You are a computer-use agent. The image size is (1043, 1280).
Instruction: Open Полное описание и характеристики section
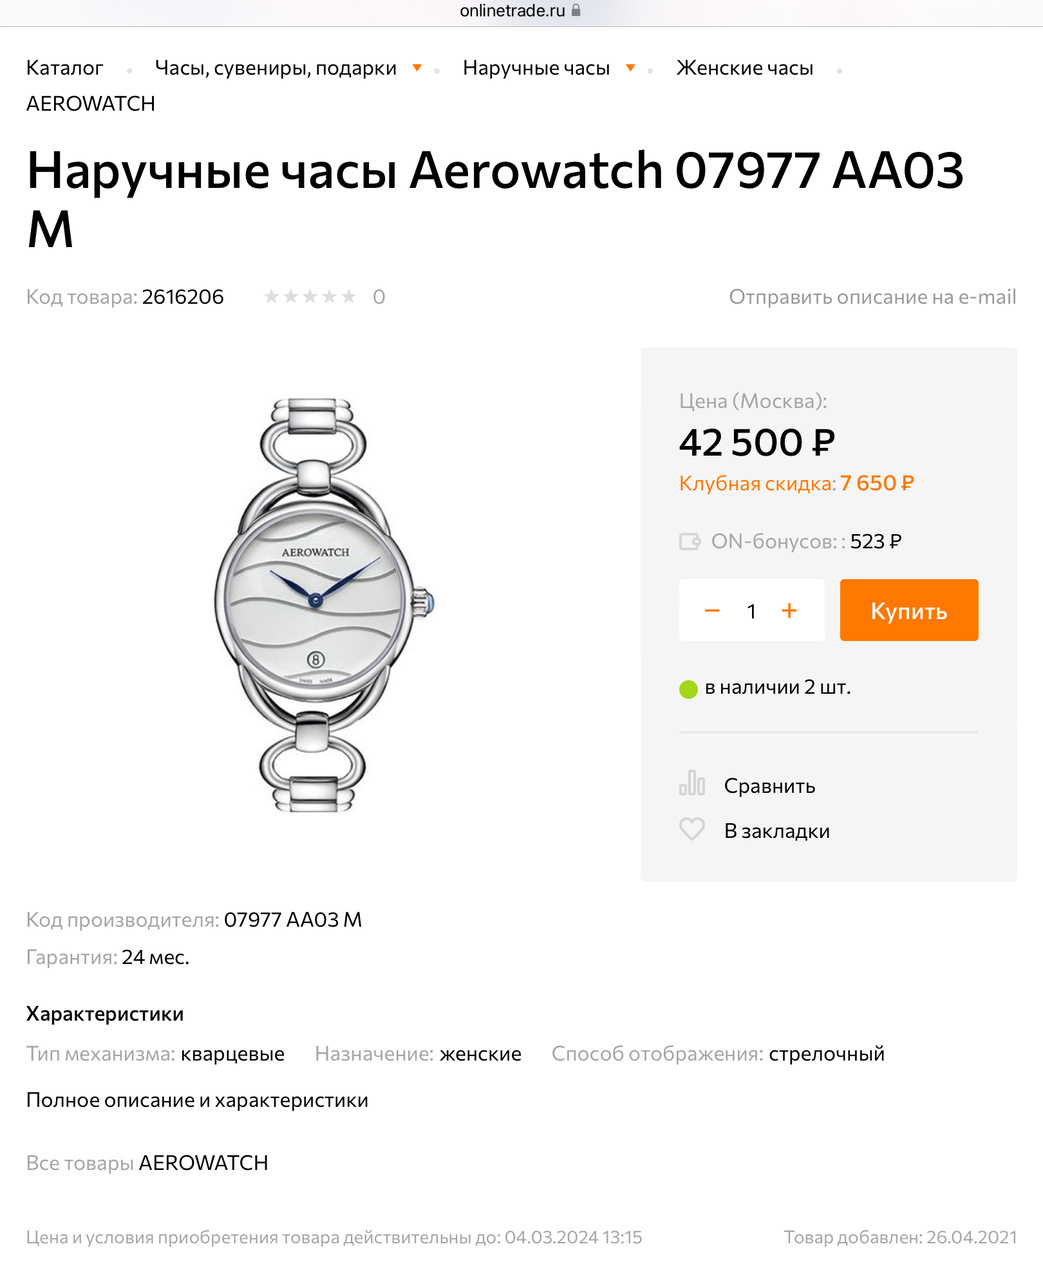197,1100
